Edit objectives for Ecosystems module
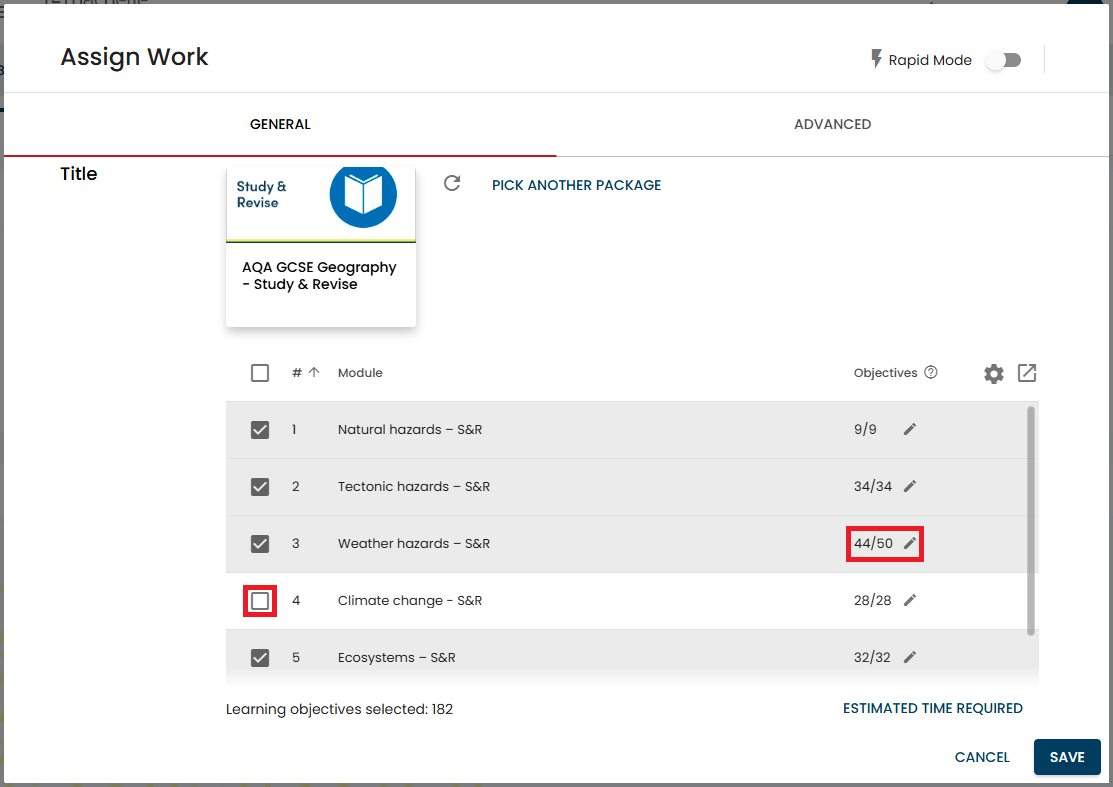1113x787 pixels. [x=910, y=658]
